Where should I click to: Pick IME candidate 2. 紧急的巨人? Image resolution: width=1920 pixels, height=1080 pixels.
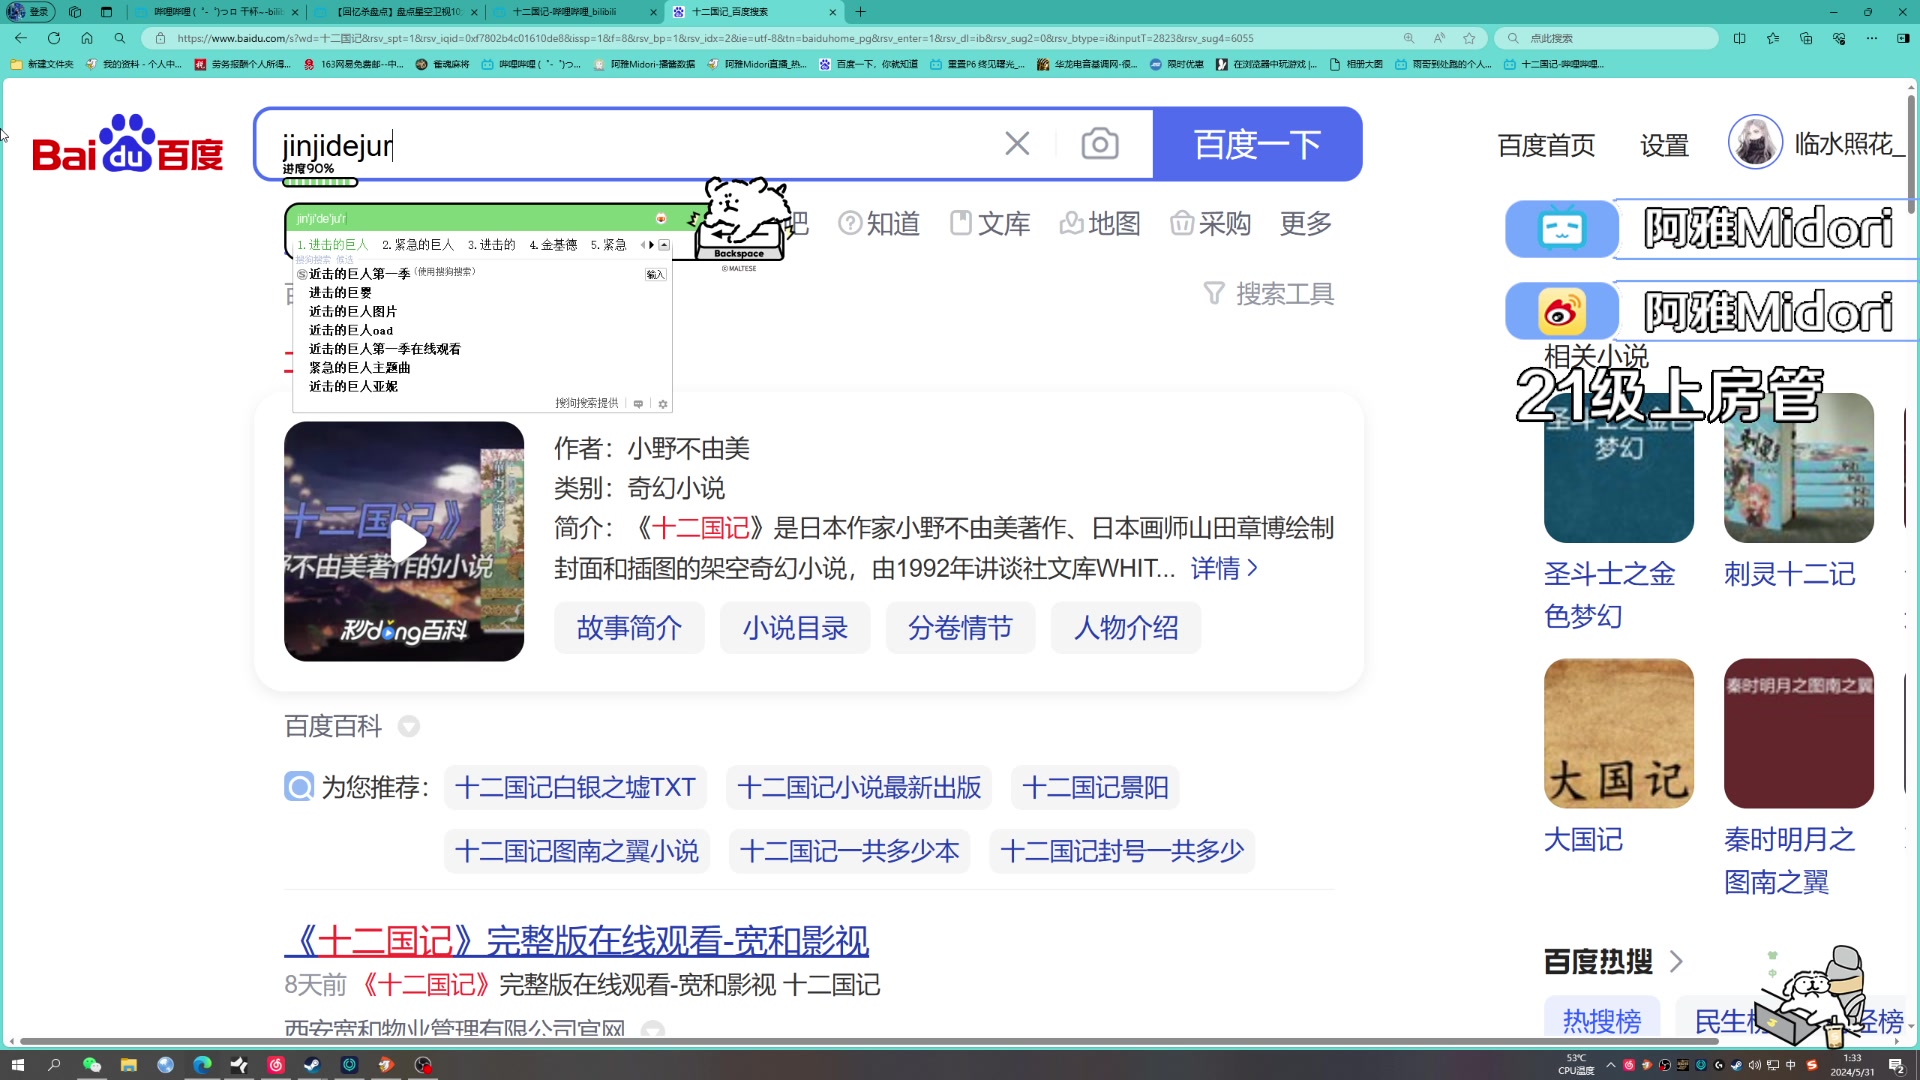tap(418, 245)
